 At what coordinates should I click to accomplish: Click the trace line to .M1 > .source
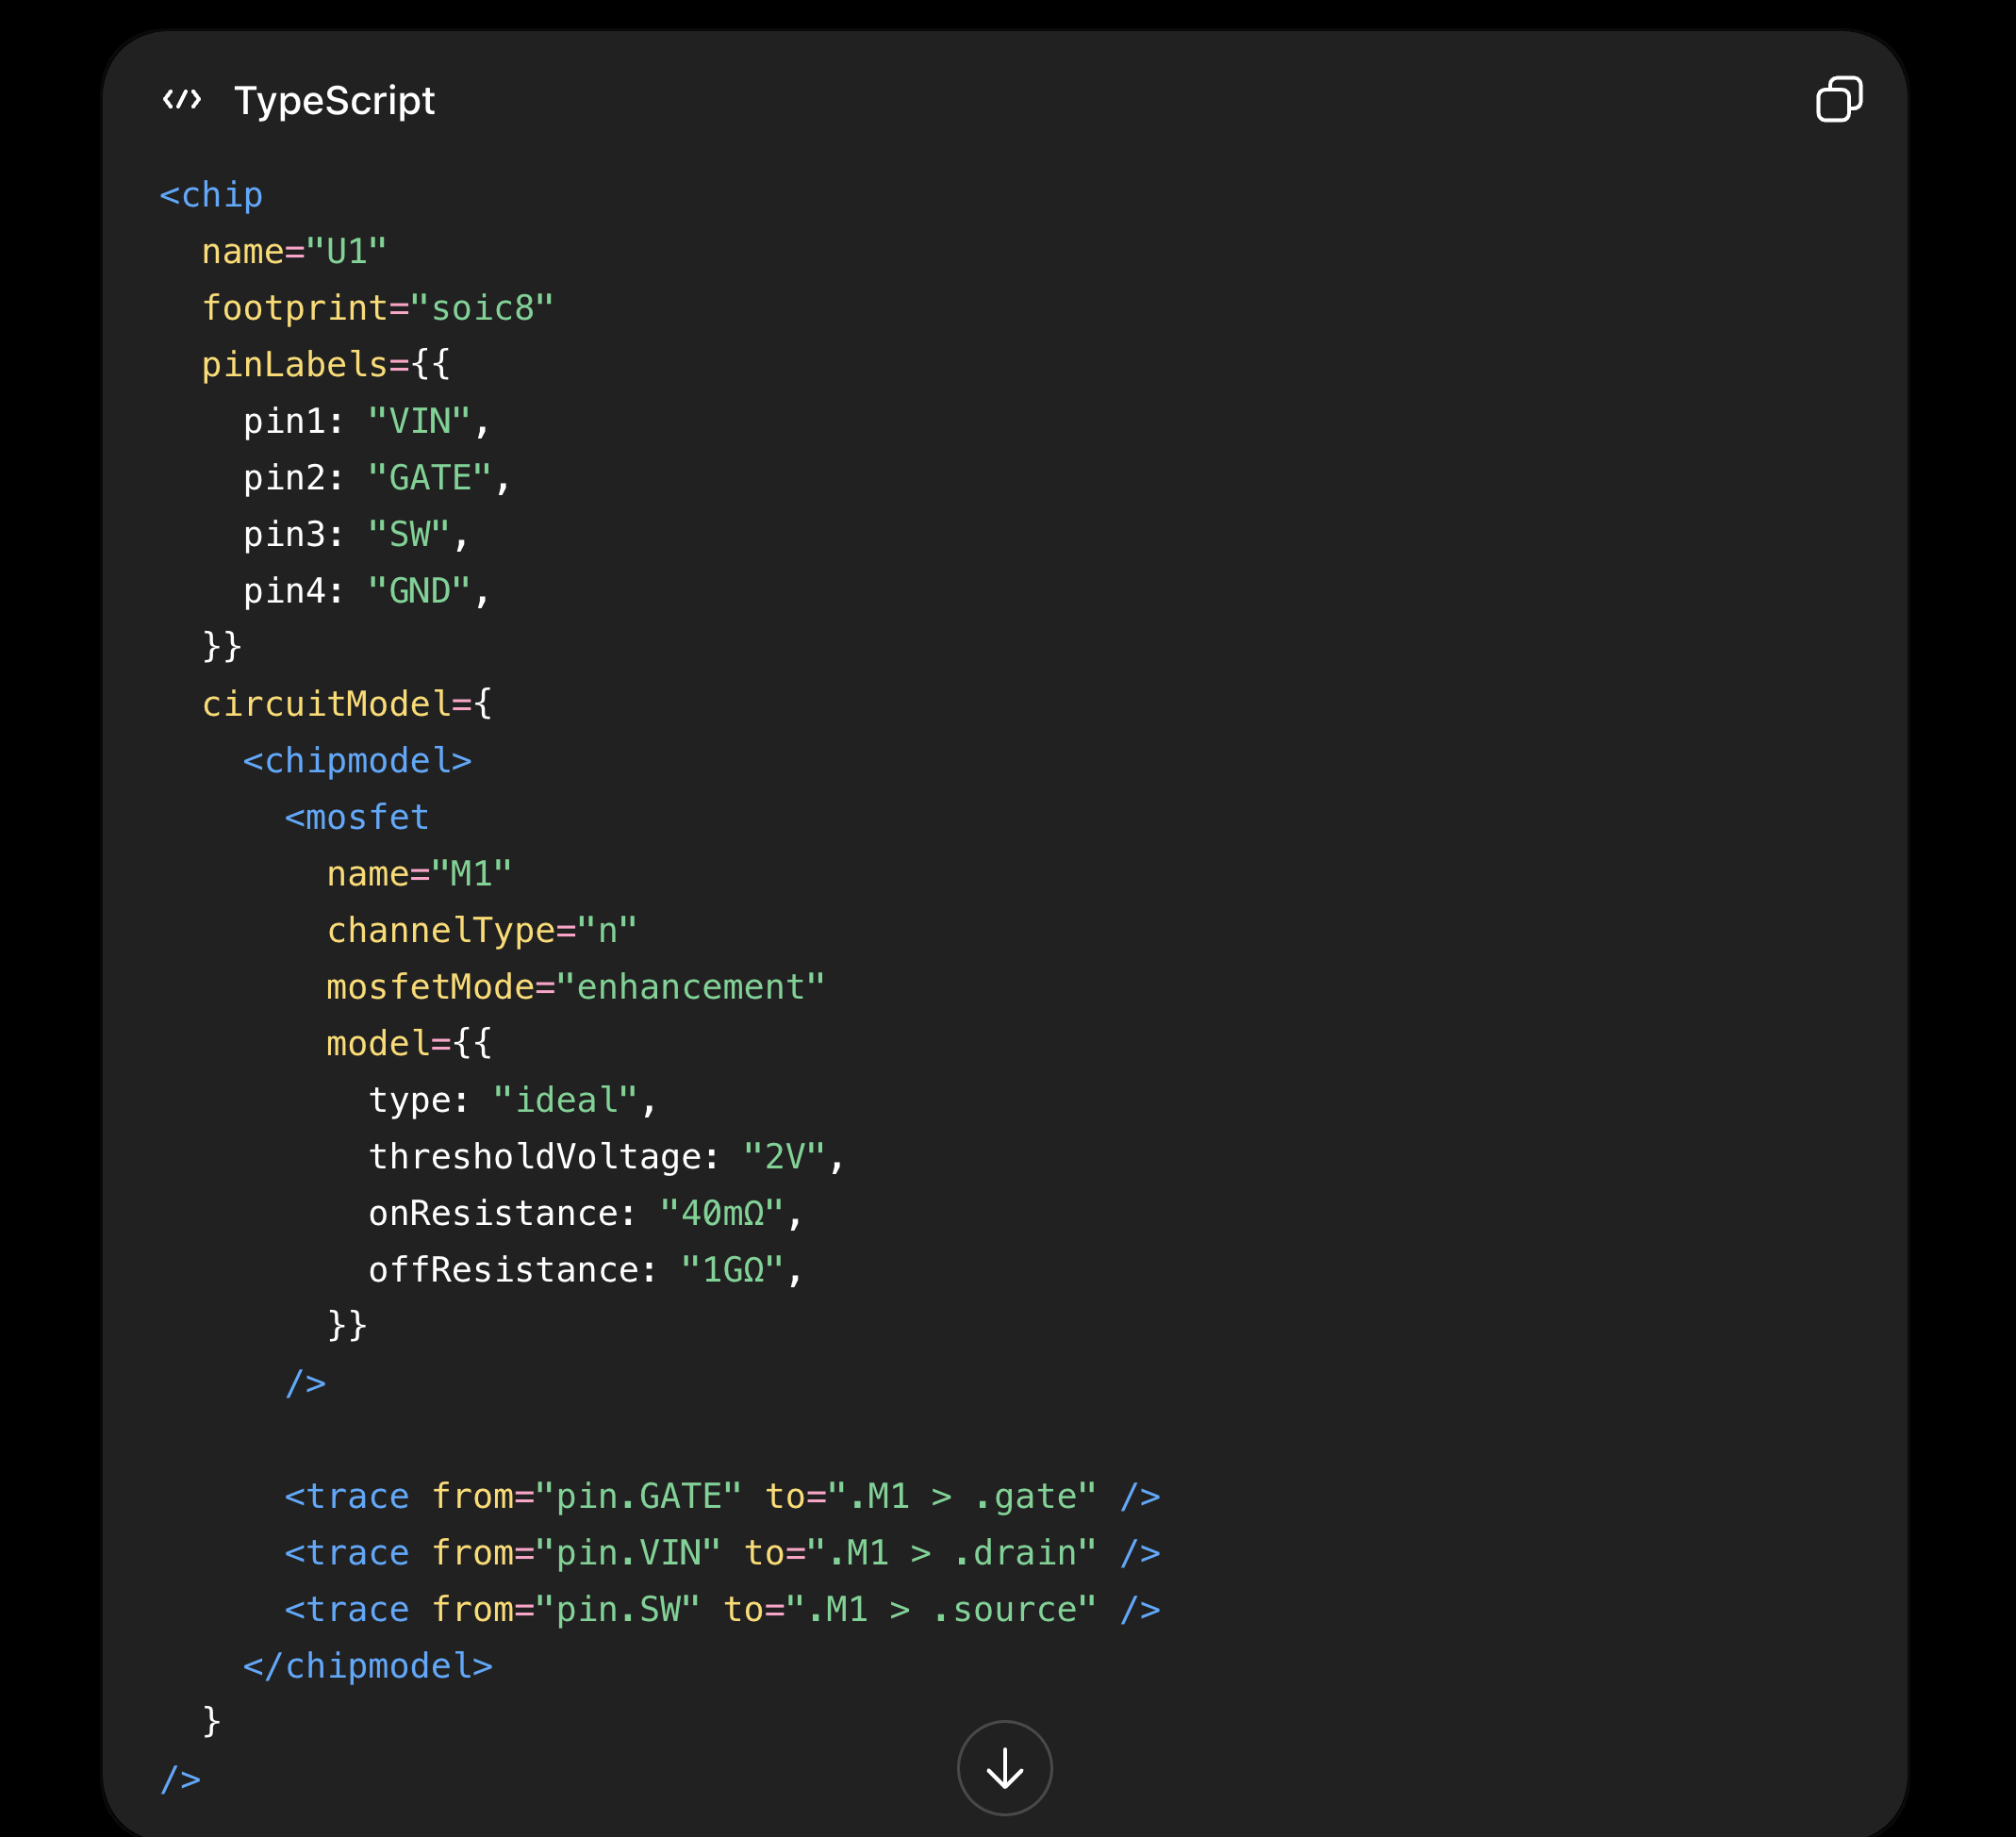tap(723, 1609)
